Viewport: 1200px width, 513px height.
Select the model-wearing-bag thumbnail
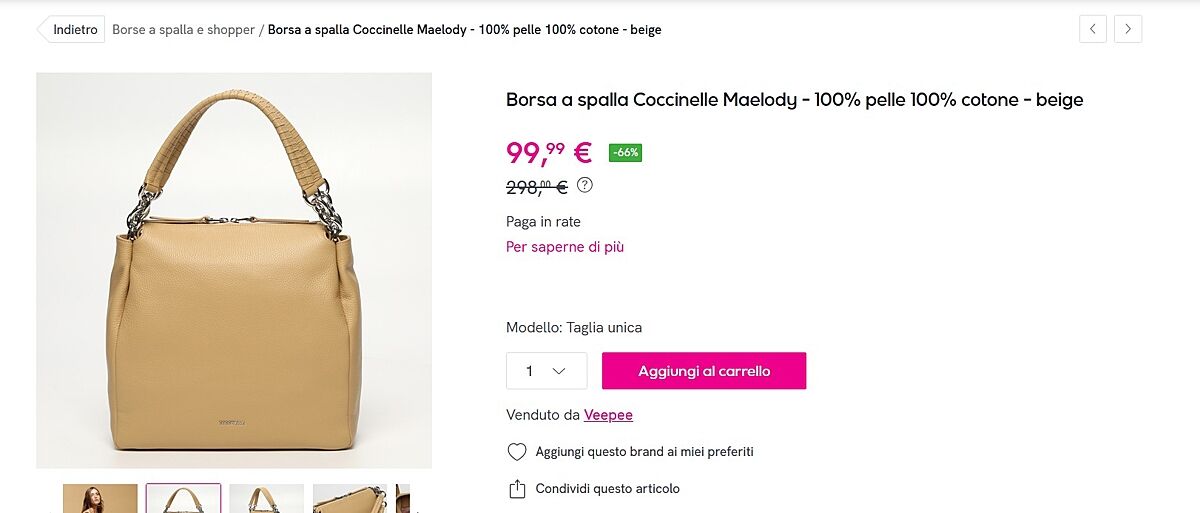pos(100,499)
